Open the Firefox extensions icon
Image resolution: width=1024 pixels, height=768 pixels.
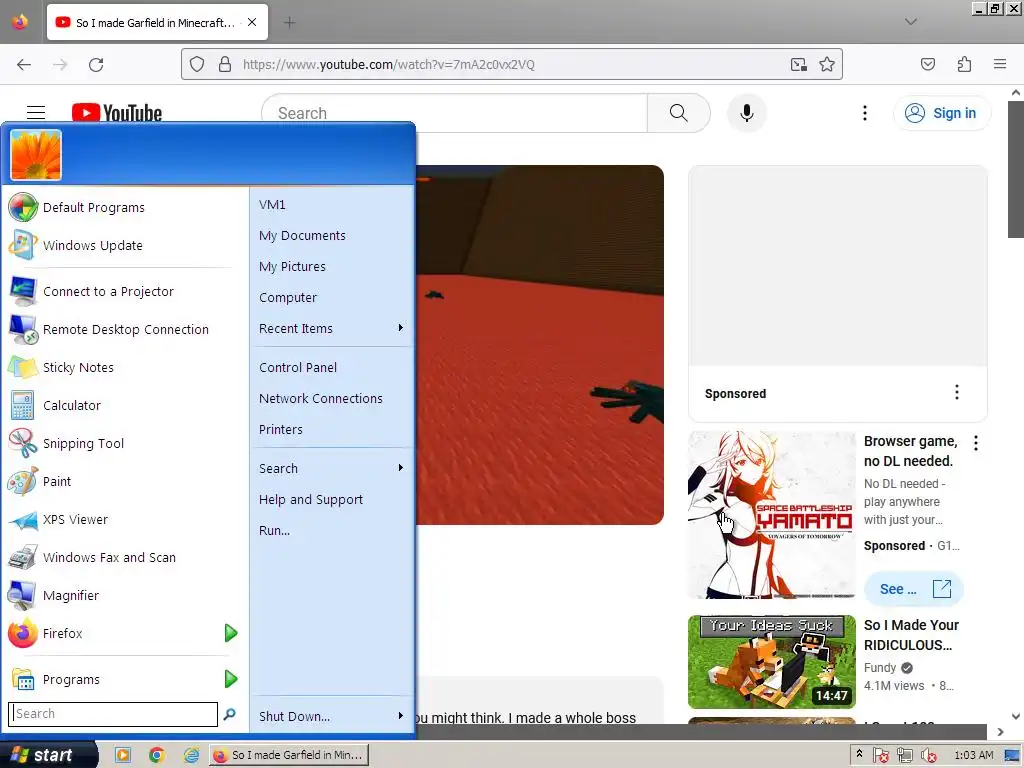(964, 64)
